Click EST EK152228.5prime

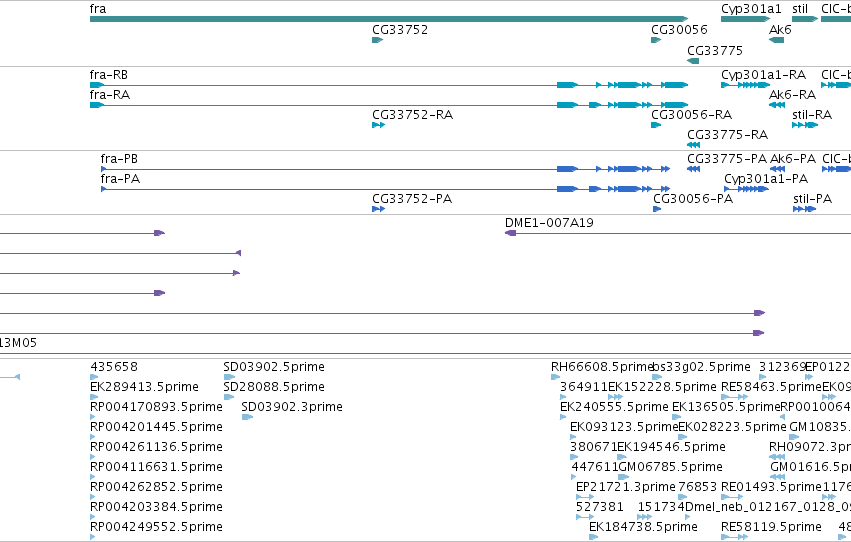click(x=662, y=387)
